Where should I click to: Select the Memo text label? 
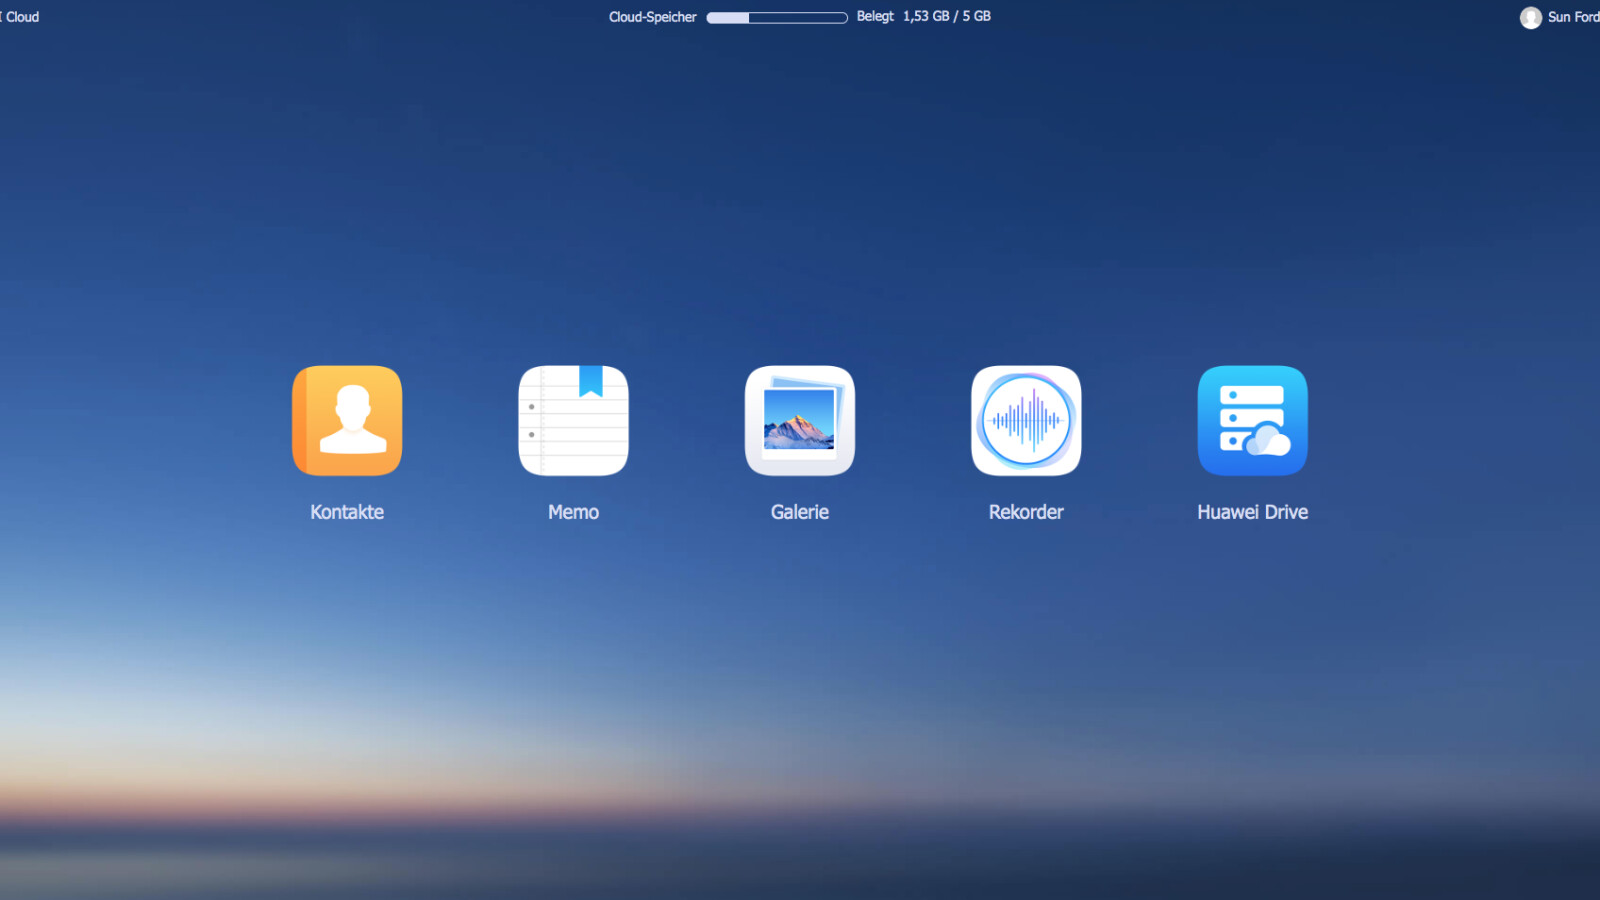pos(573,512)
